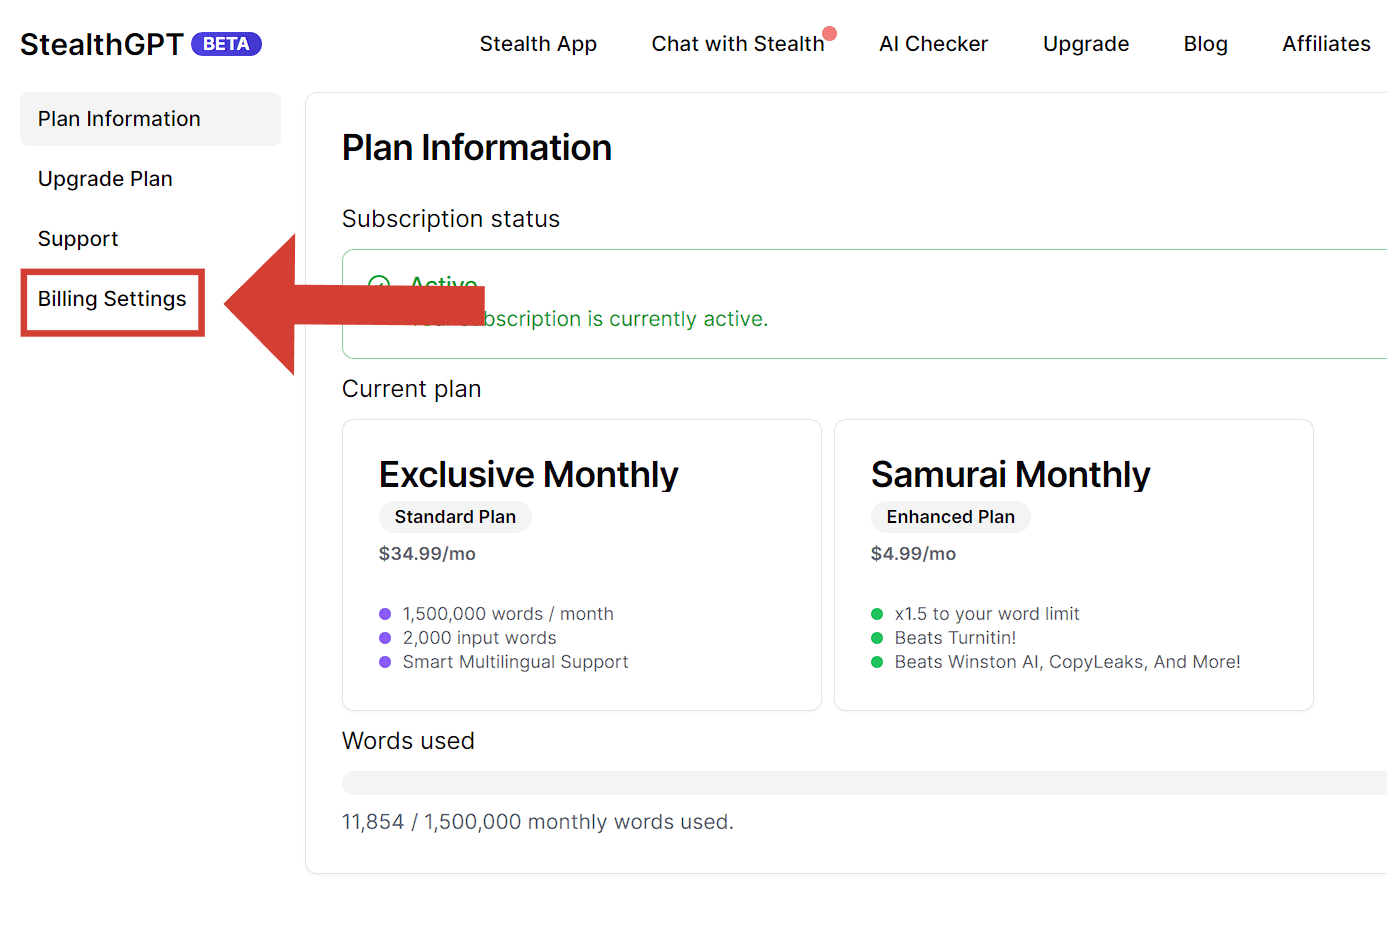Open Stealth App from top navigation
Image resolution: width=1387 pixels, height=937 pixels.
coord(538,44)
